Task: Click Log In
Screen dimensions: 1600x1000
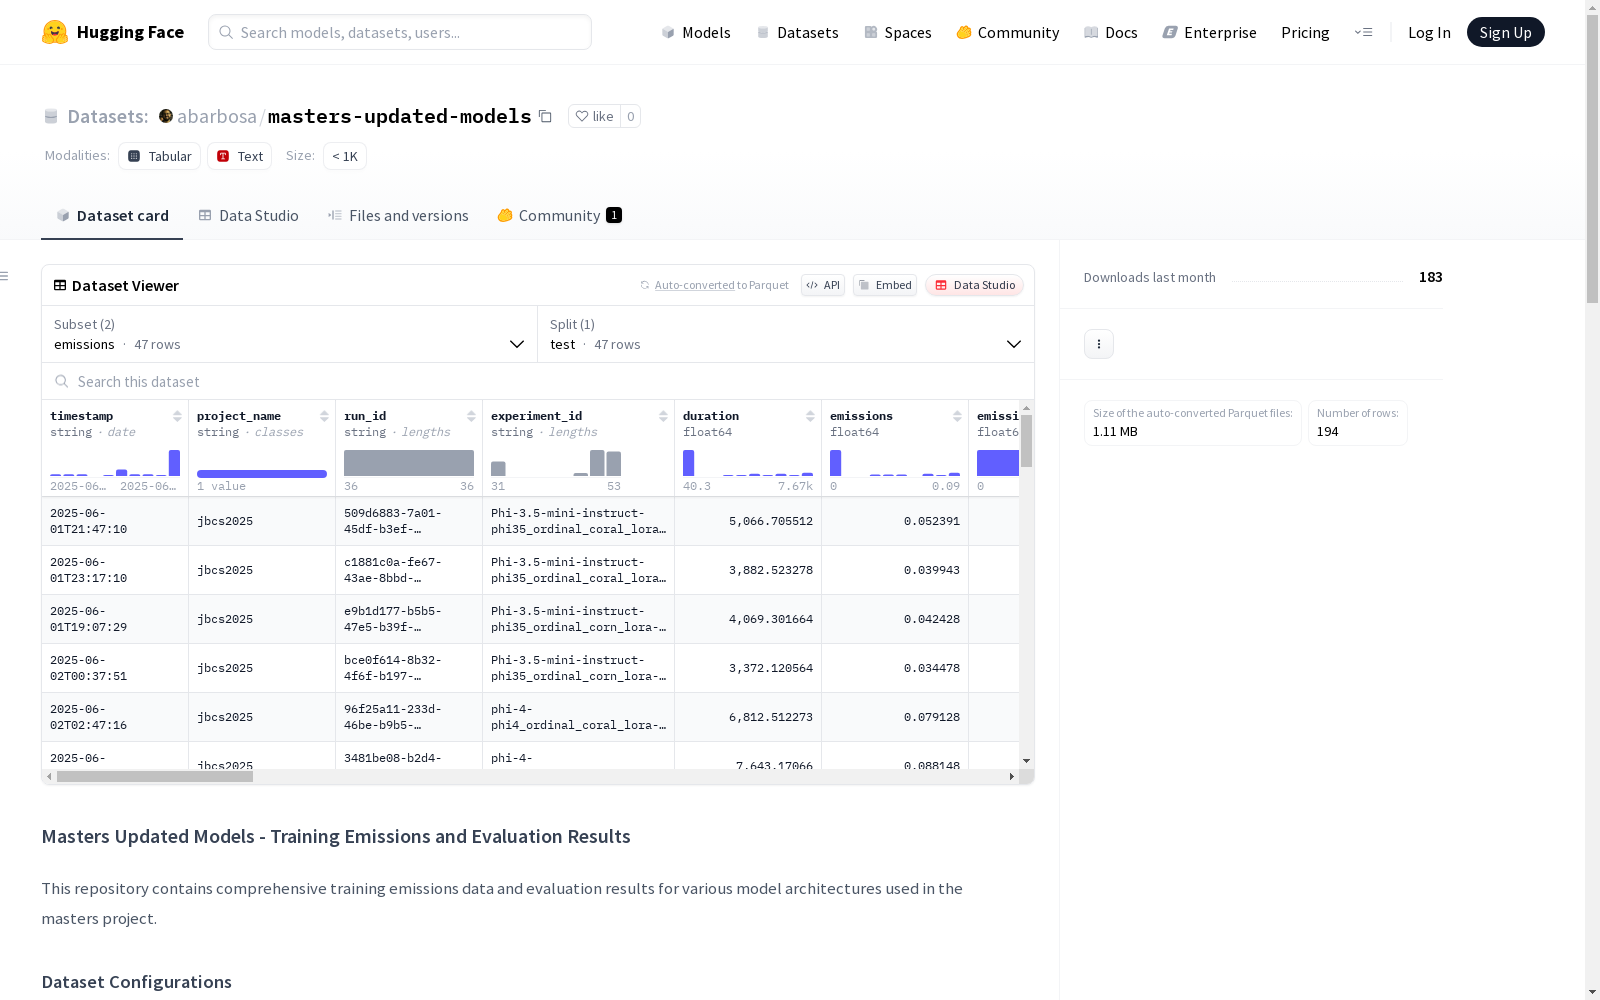Action: click(1429, 32)
